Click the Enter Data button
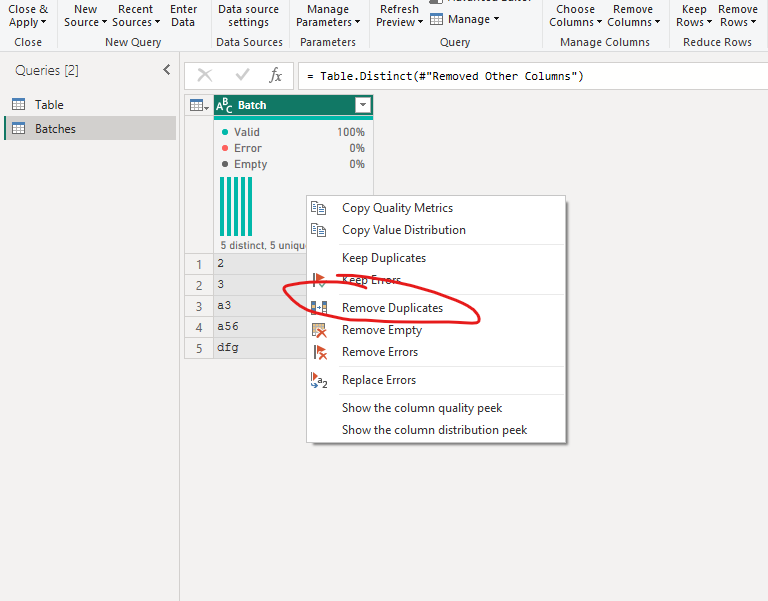The image size is (768, 601). 183,16
